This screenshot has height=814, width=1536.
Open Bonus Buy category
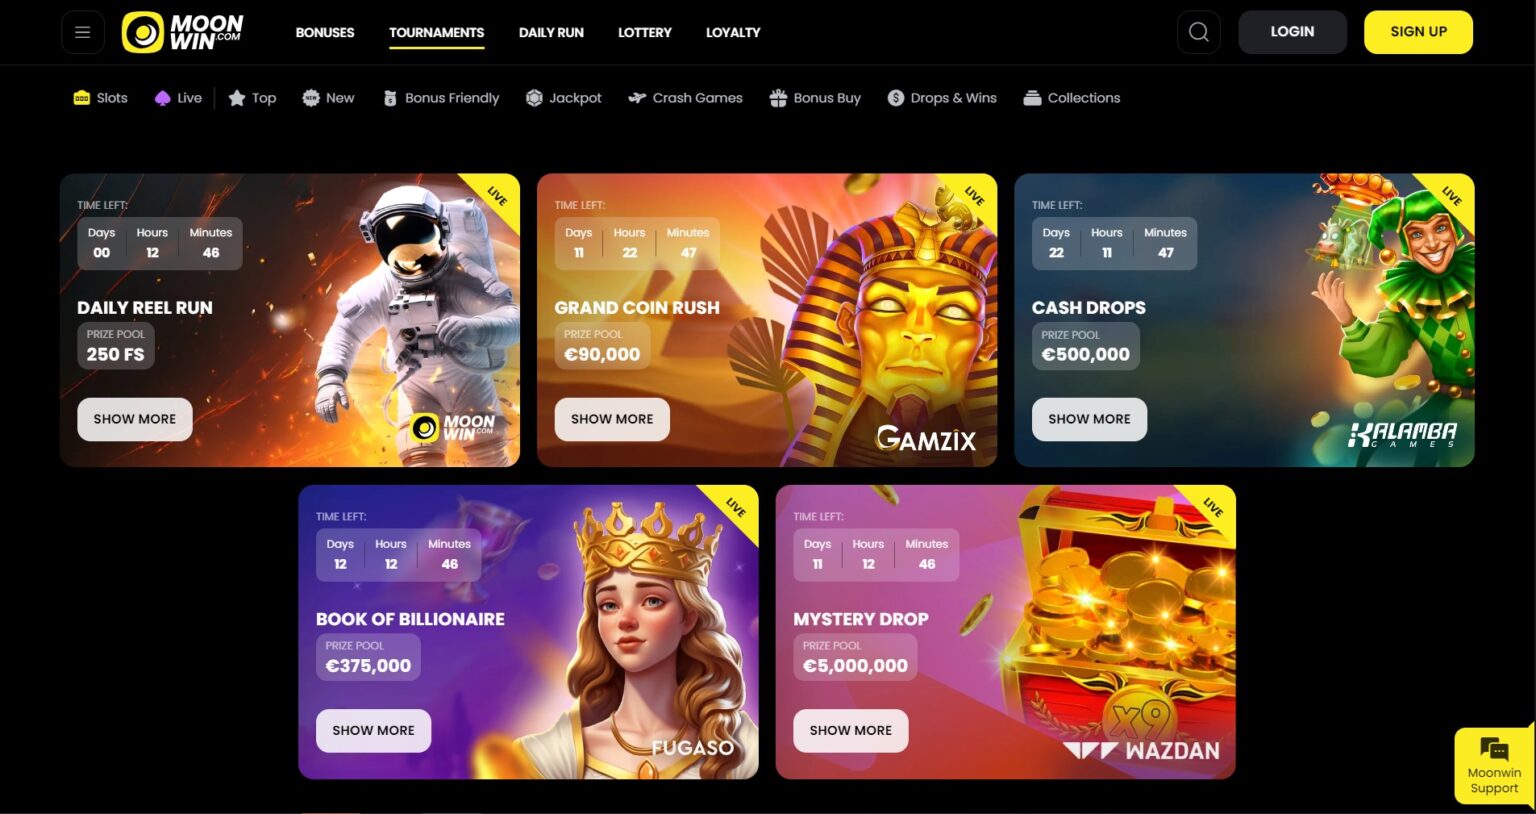tap(815, 98)
